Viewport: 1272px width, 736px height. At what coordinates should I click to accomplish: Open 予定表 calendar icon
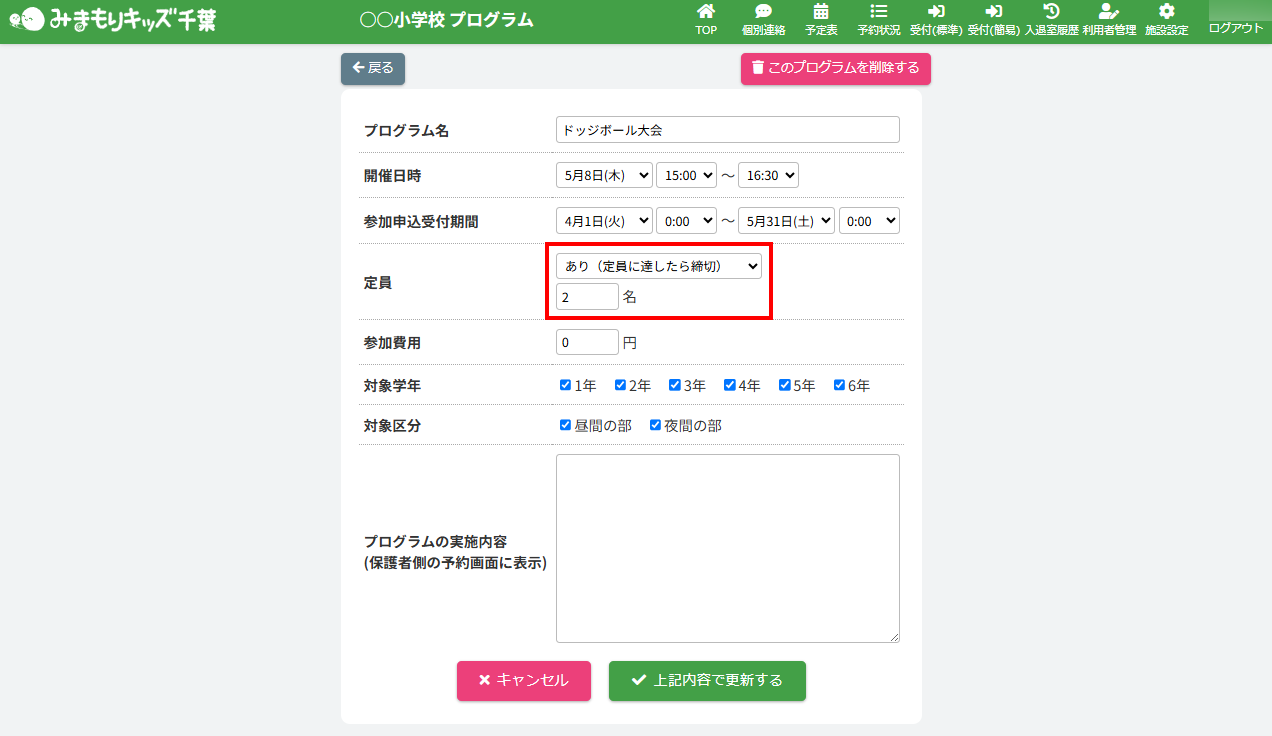click(821, 12)
